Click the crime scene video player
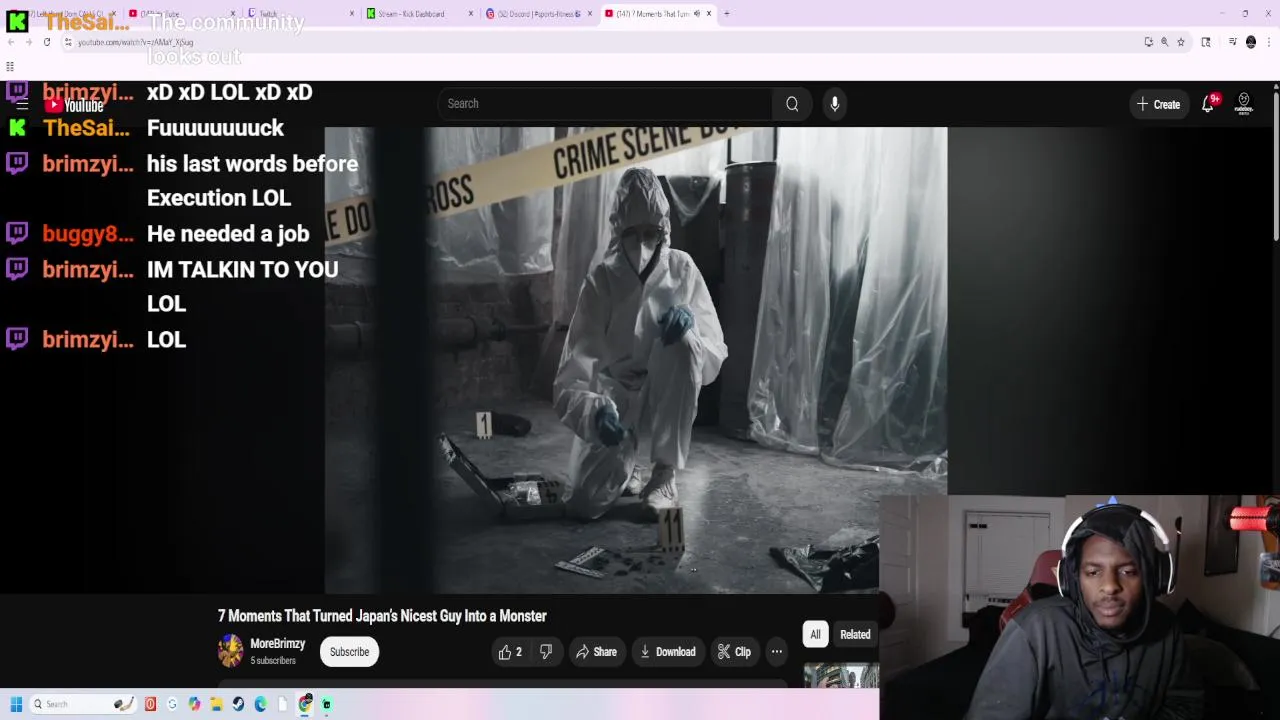Viewport: 1280px width, 720px height. pyautogui.click(x=636, y=360)
